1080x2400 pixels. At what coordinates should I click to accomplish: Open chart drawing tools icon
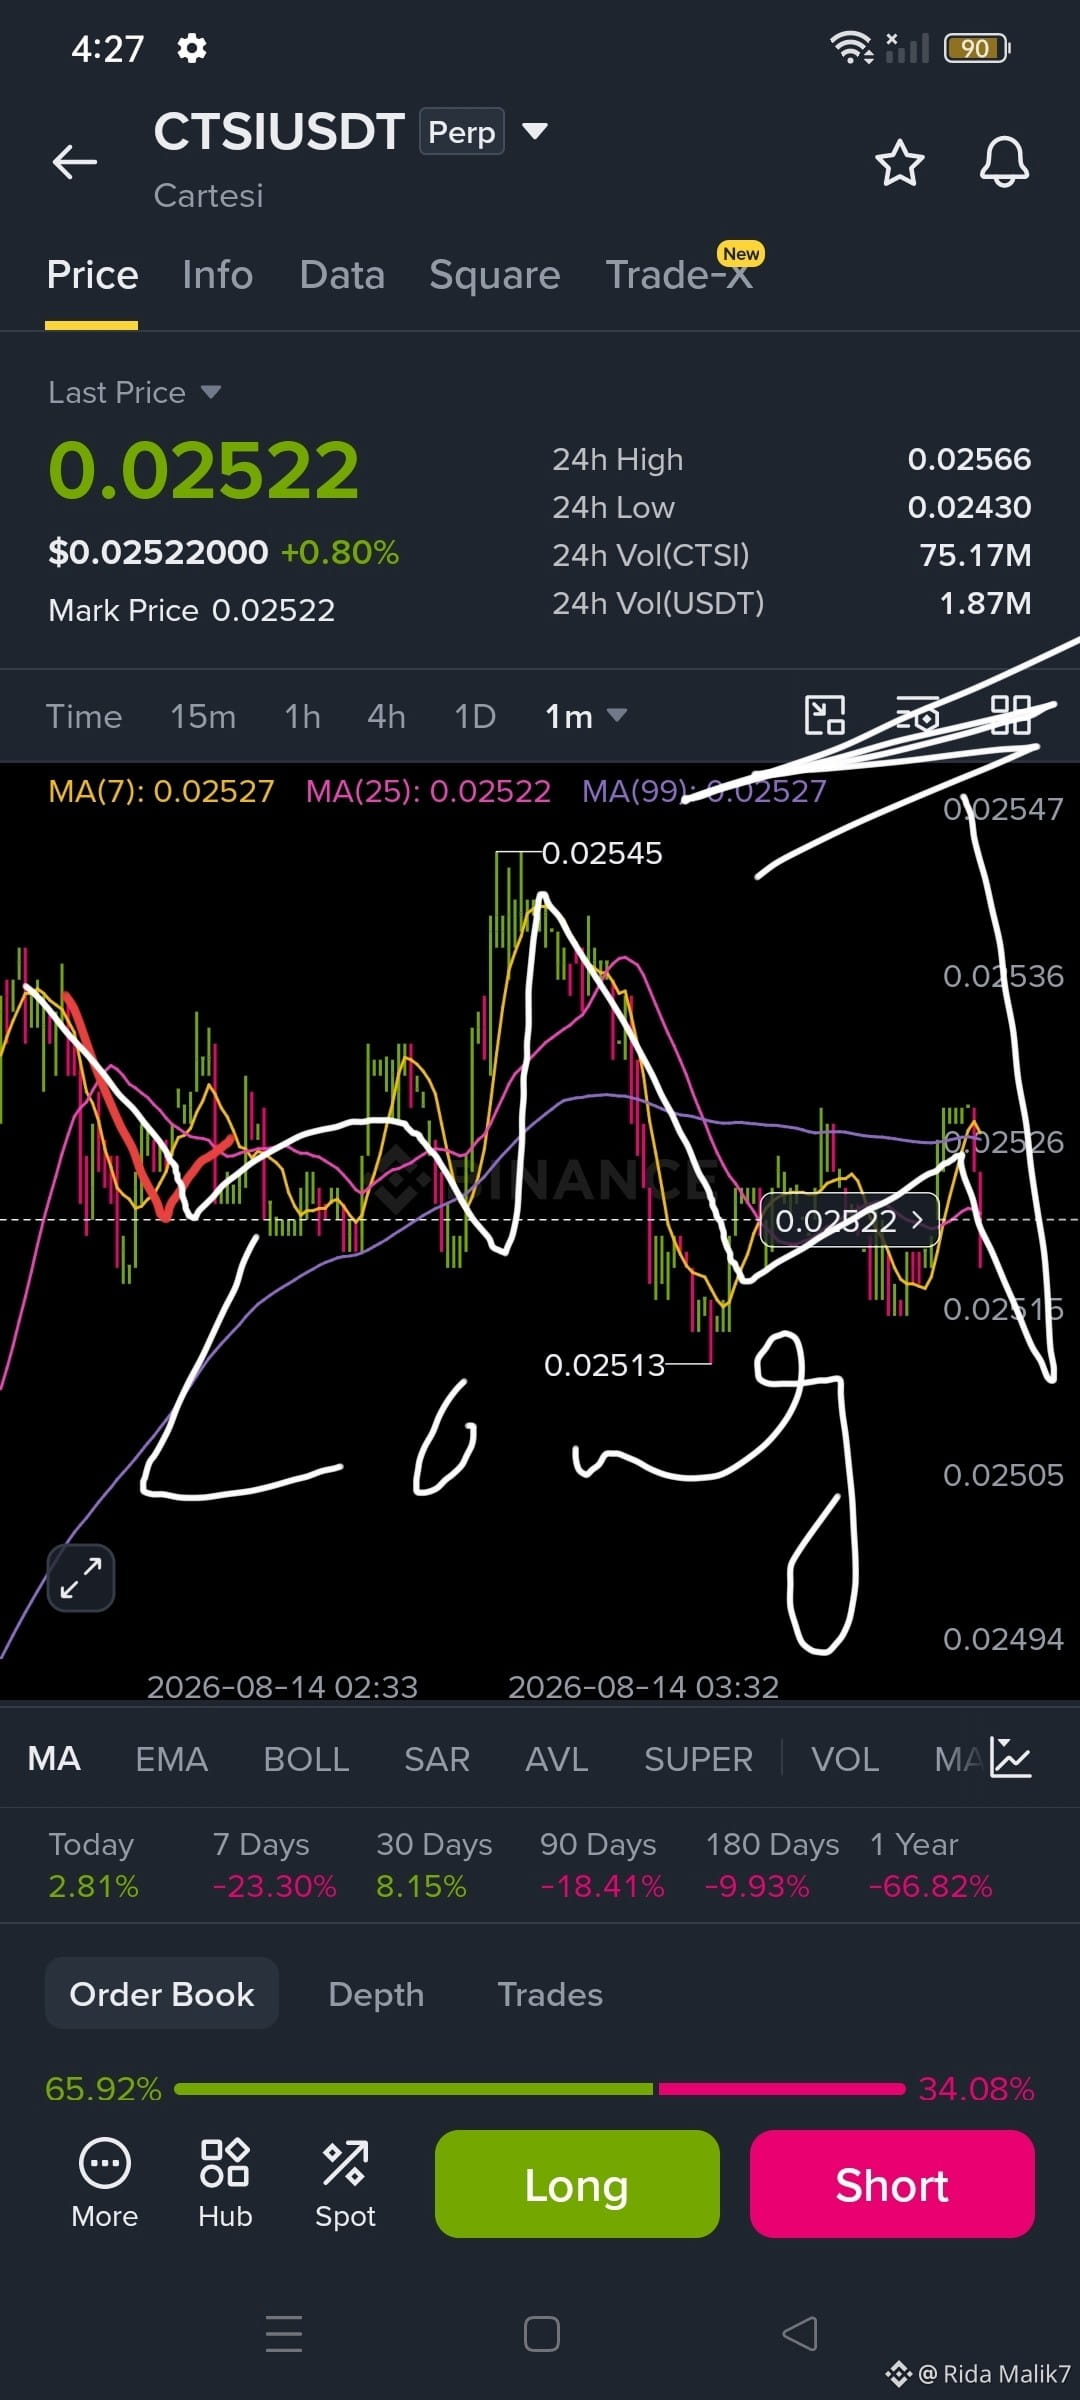825,716
